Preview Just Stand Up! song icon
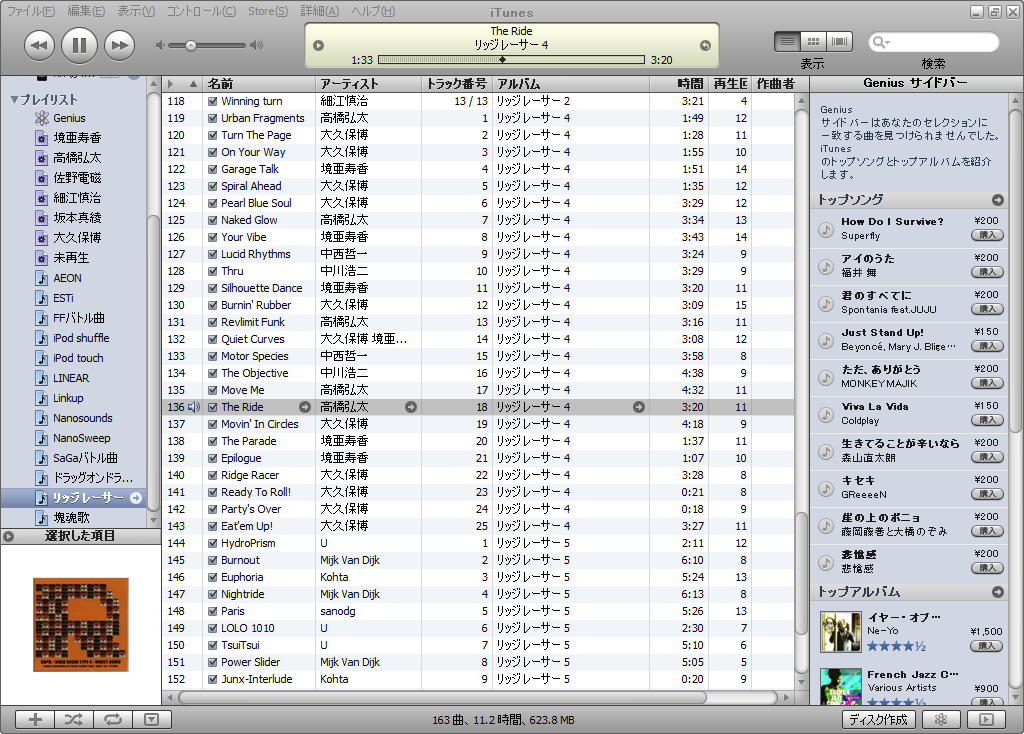 pyautogui.click(x=826, y=340)
